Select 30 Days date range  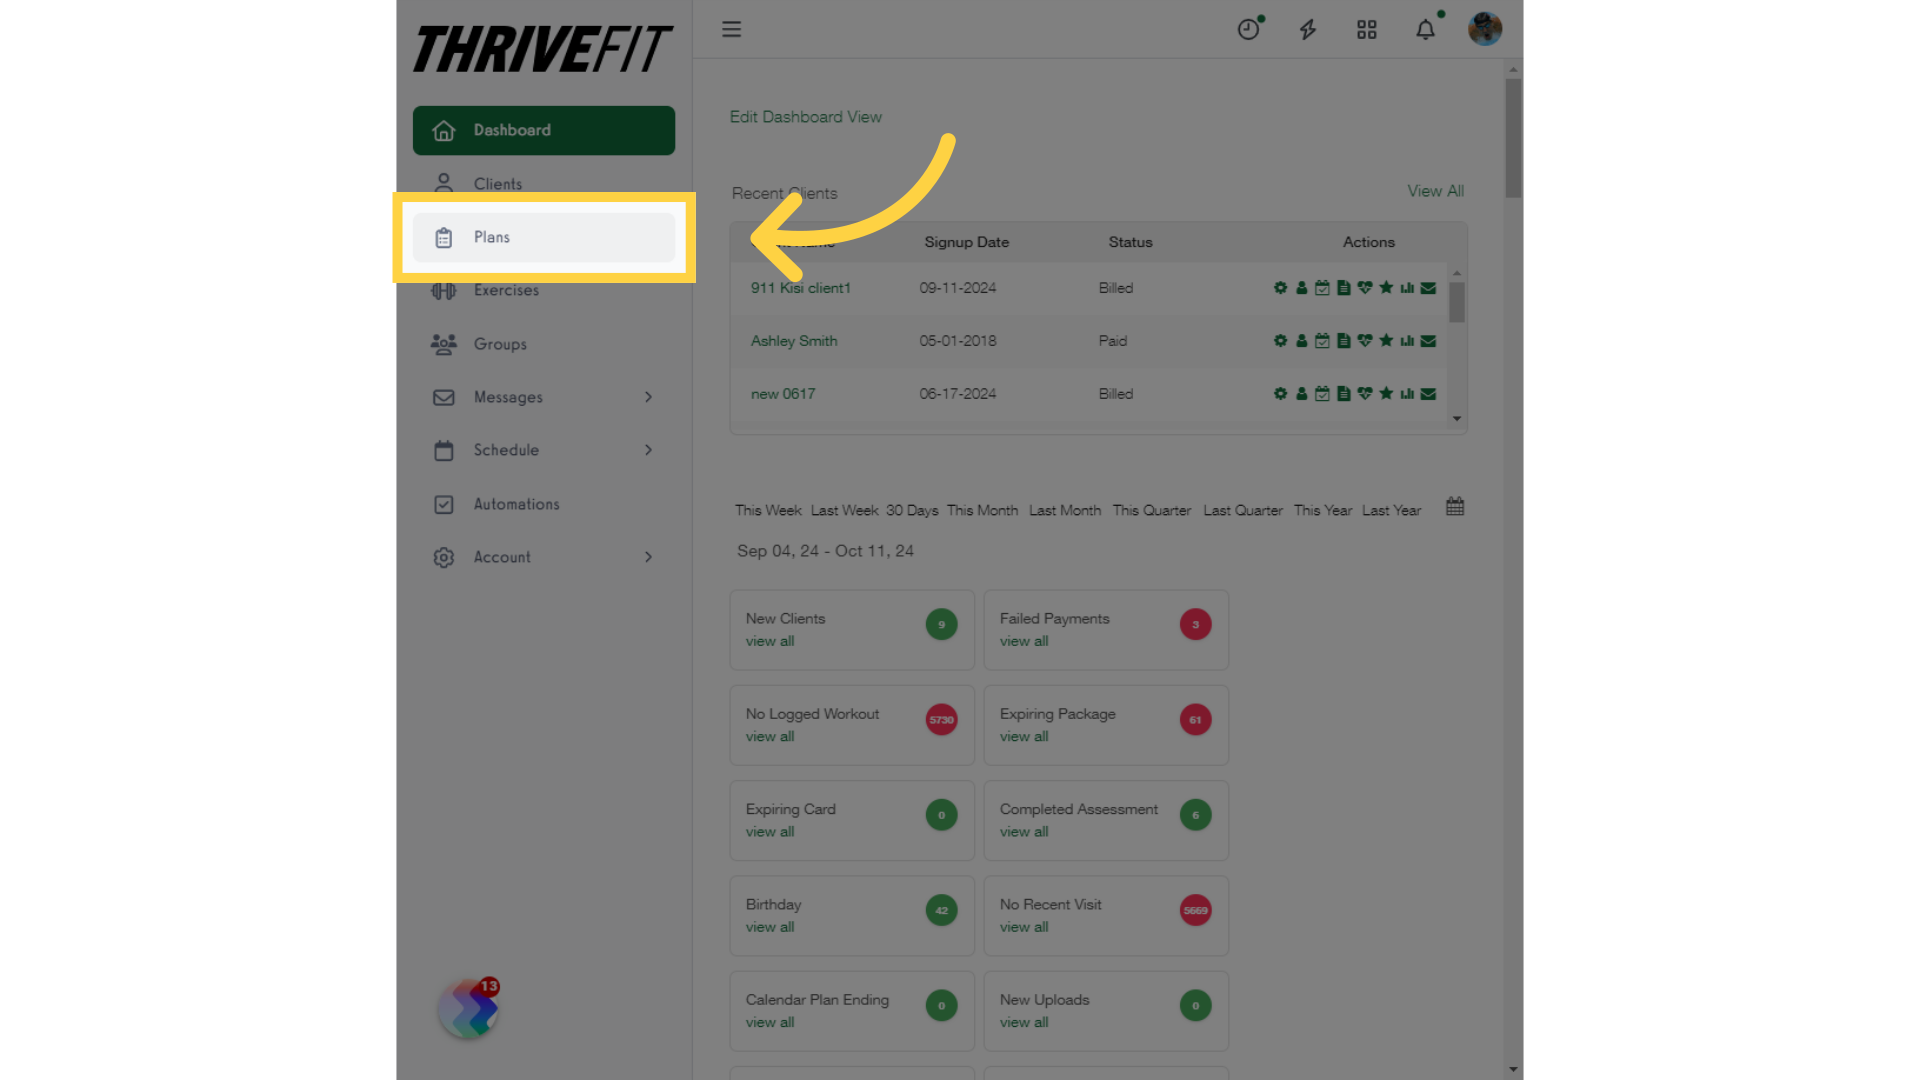(912, 510)
